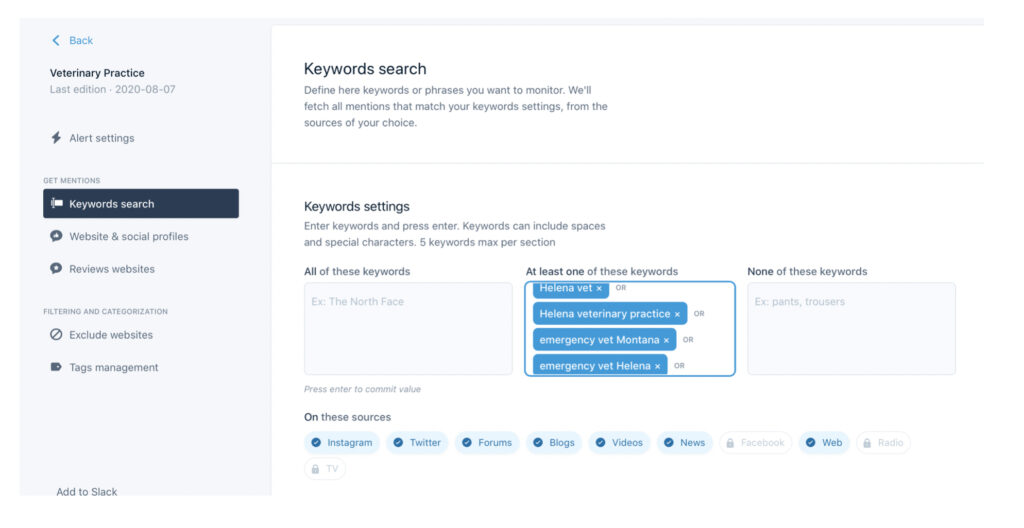Select the Keywords search sidebar icon
Screen dimensions: 1024x528
(x=57, y=203)
